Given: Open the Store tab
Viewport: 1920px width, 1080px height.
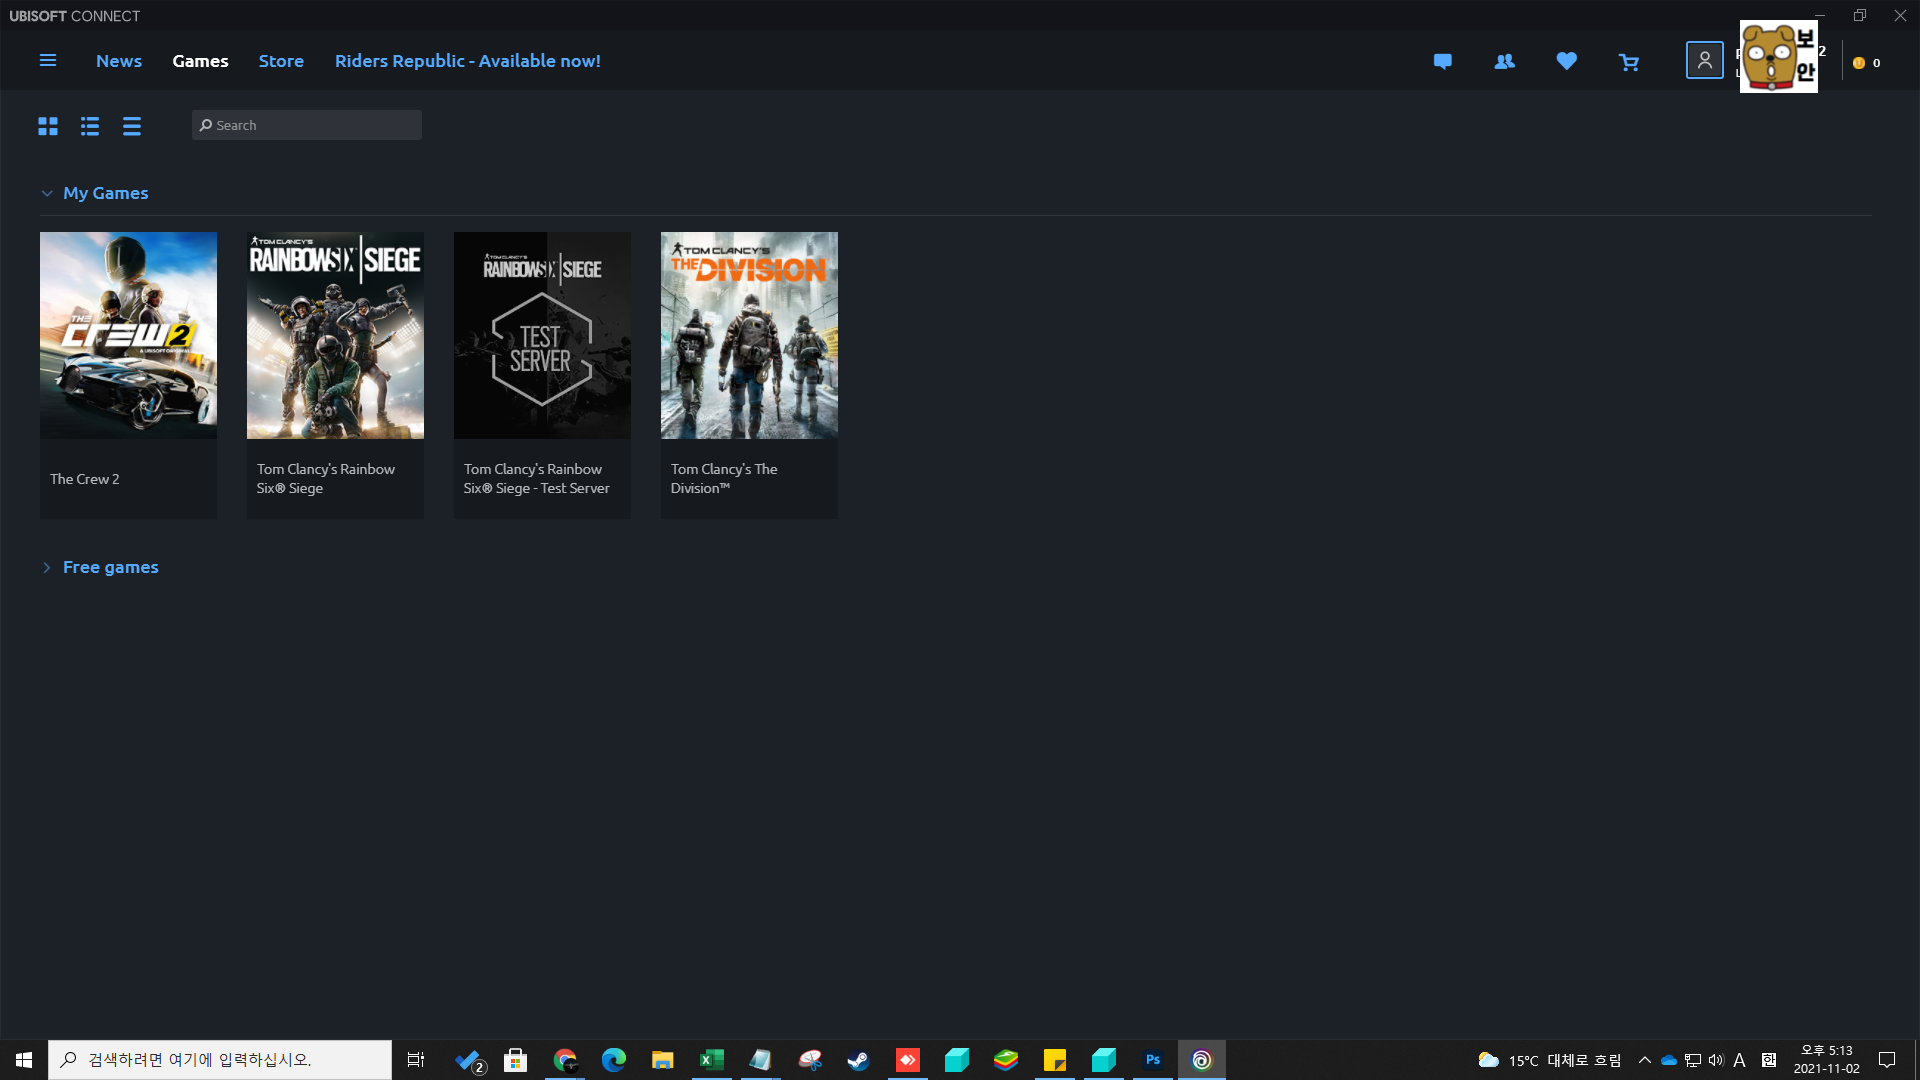Looking at the screenshot, I should click(281, 61).
